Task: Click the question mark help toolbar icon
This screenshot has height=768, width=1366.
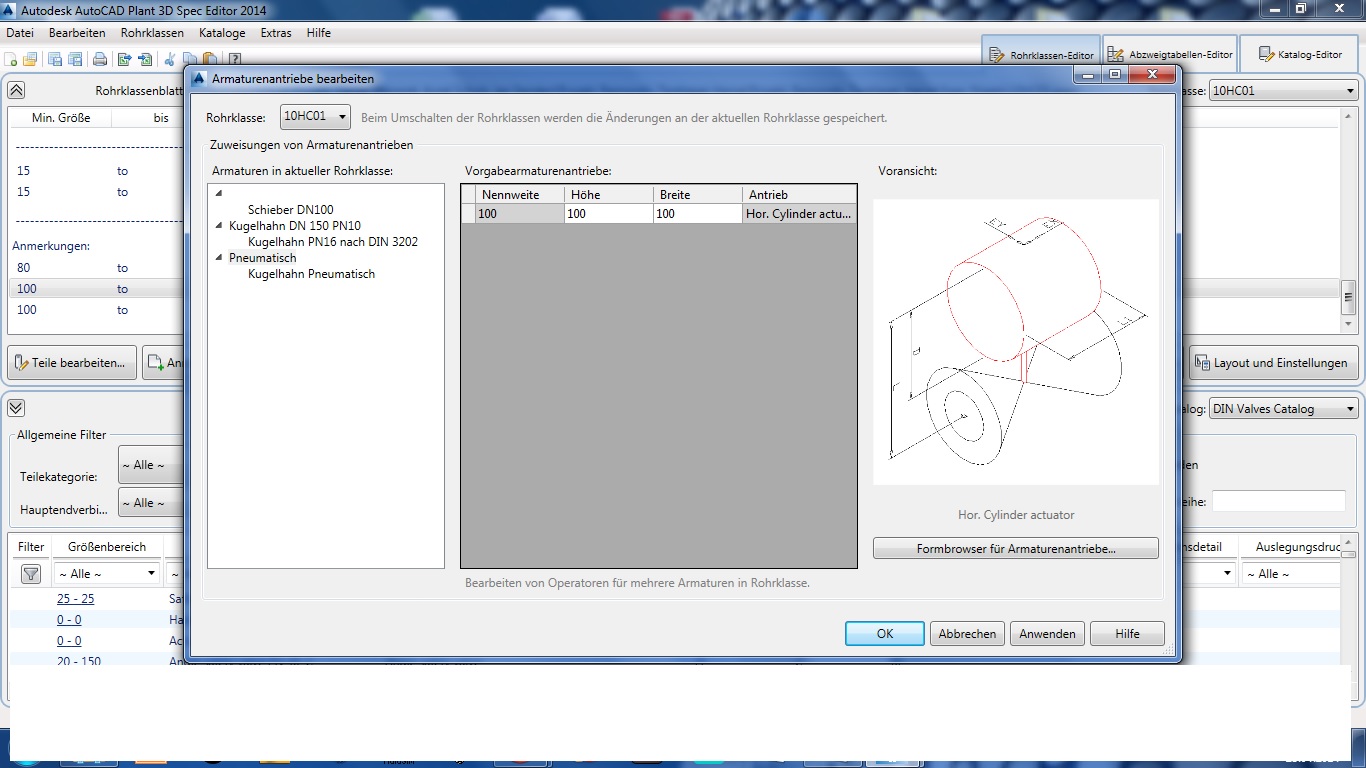Action: point(235,59)
